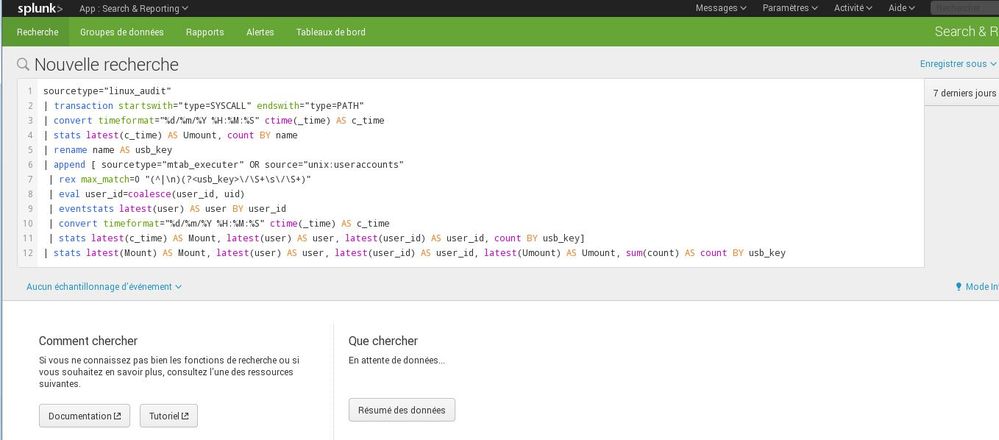This screenshot has width=999, height=440.
Task: Expand the Messages menu
Action: pos(721,8)
